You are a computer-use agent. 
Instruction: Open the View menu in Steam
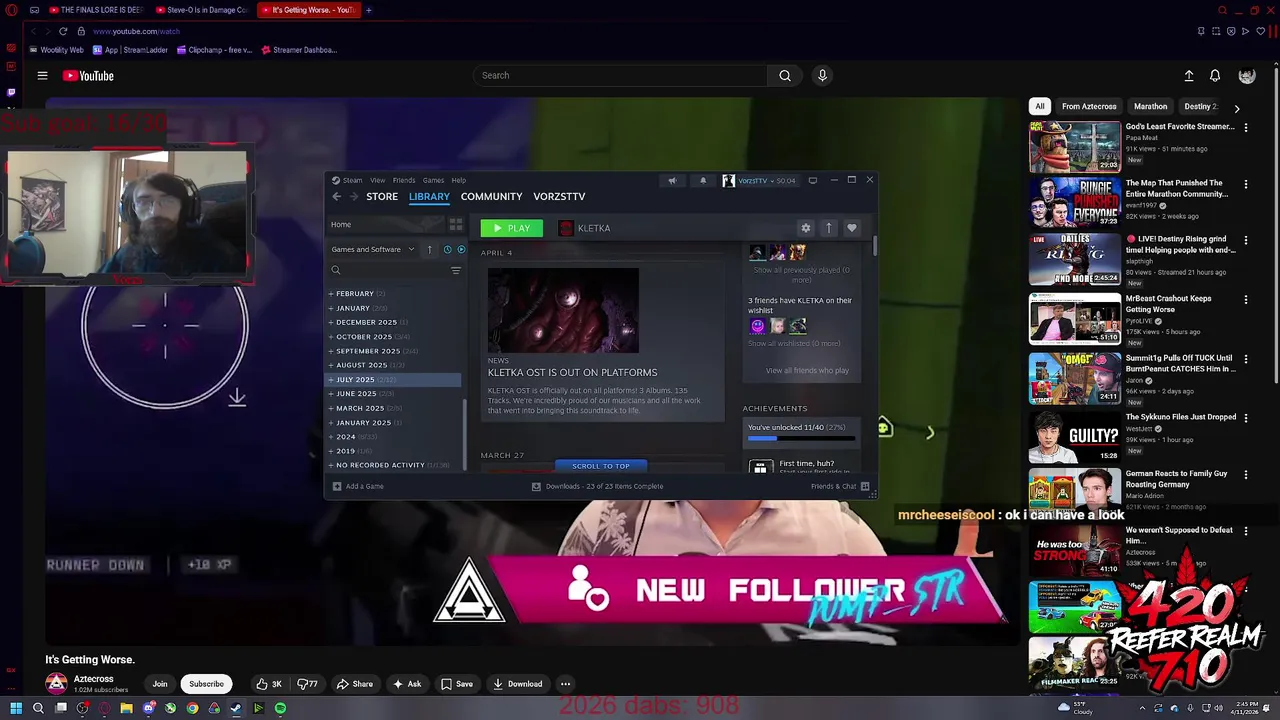tap(378, 181)
